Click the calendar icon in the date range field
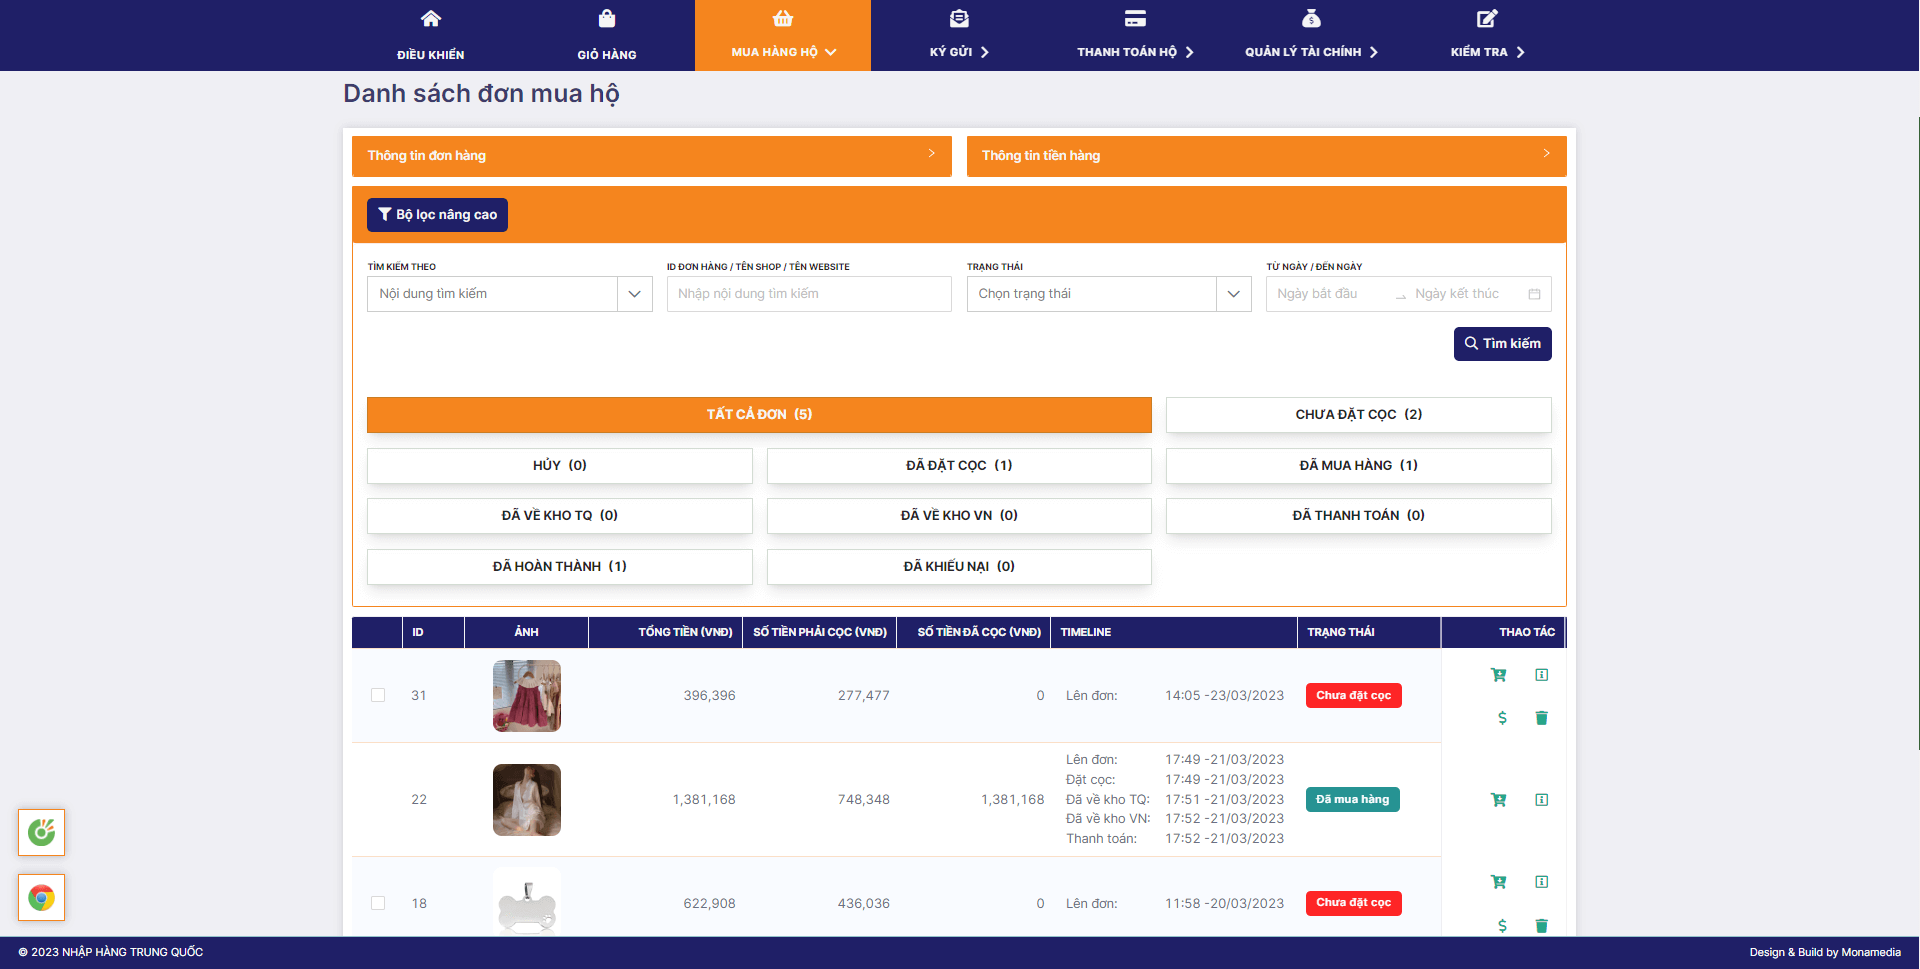1920x969 pixels. (1534, 294)
